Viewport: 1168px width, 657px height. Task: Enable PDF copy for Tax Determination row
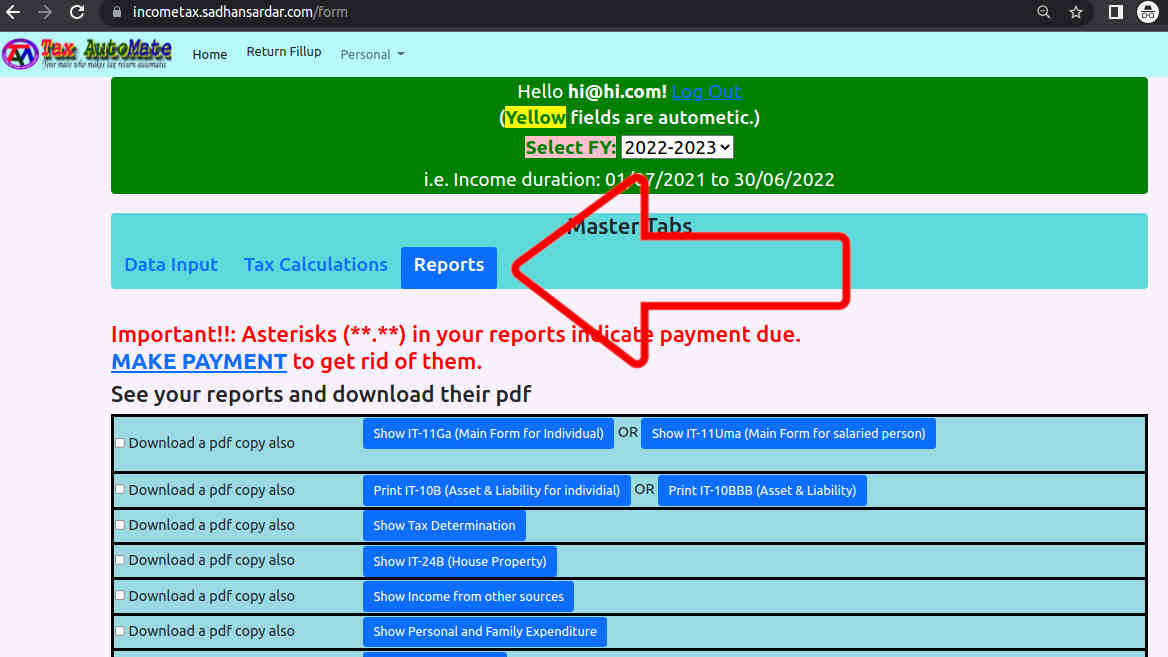point(120,525)
